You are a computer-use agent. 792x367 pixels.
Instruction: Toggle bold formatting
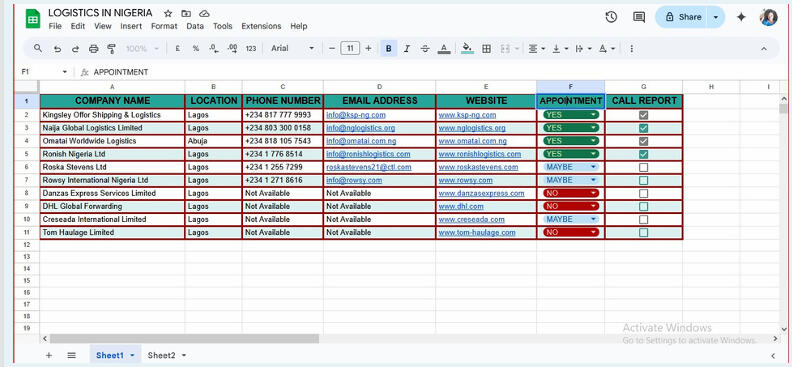(388, 48)
